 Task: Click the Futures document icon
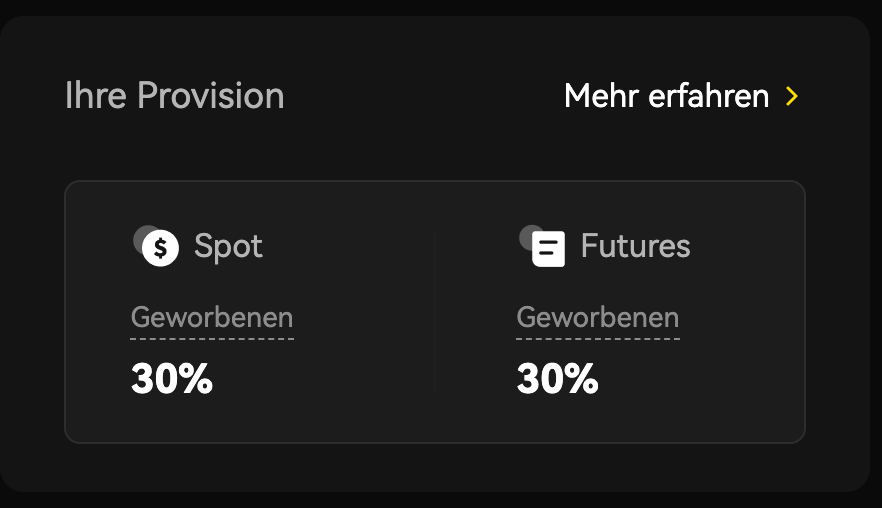click(x=548, y=248)
